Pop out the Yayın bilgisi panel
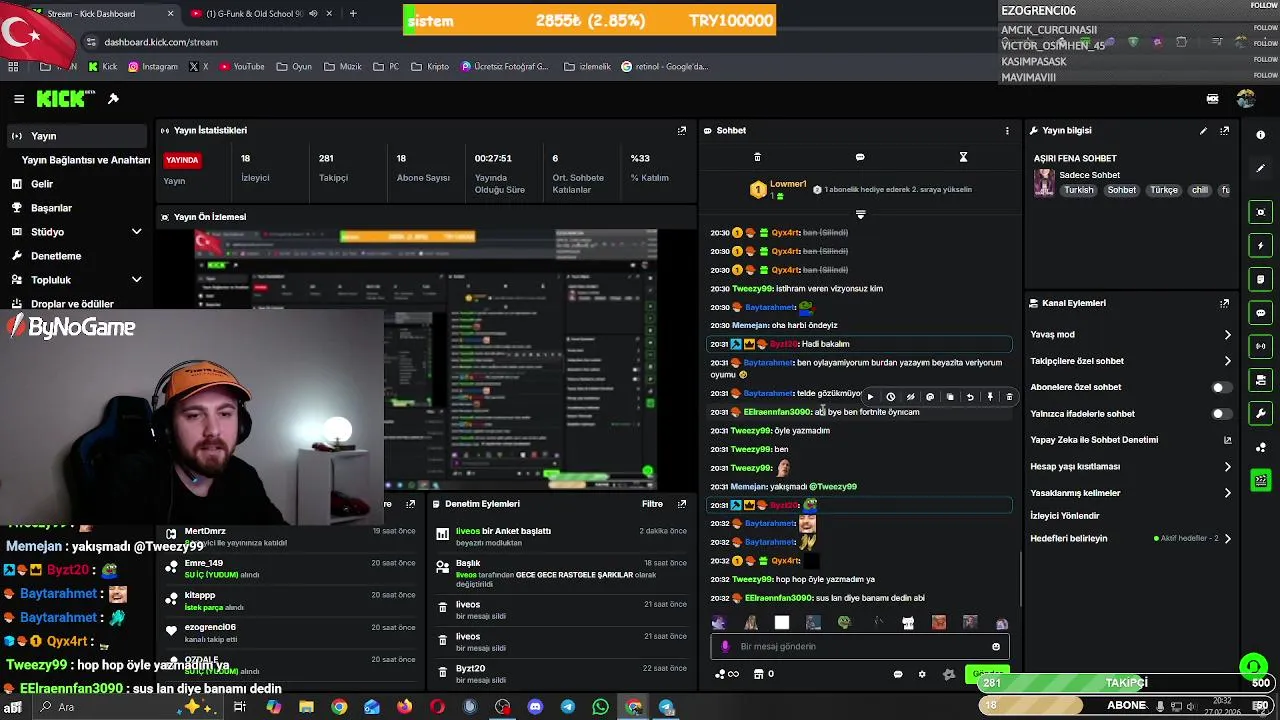Viewport: 1280px width, 720px height. pos(1225,130)
